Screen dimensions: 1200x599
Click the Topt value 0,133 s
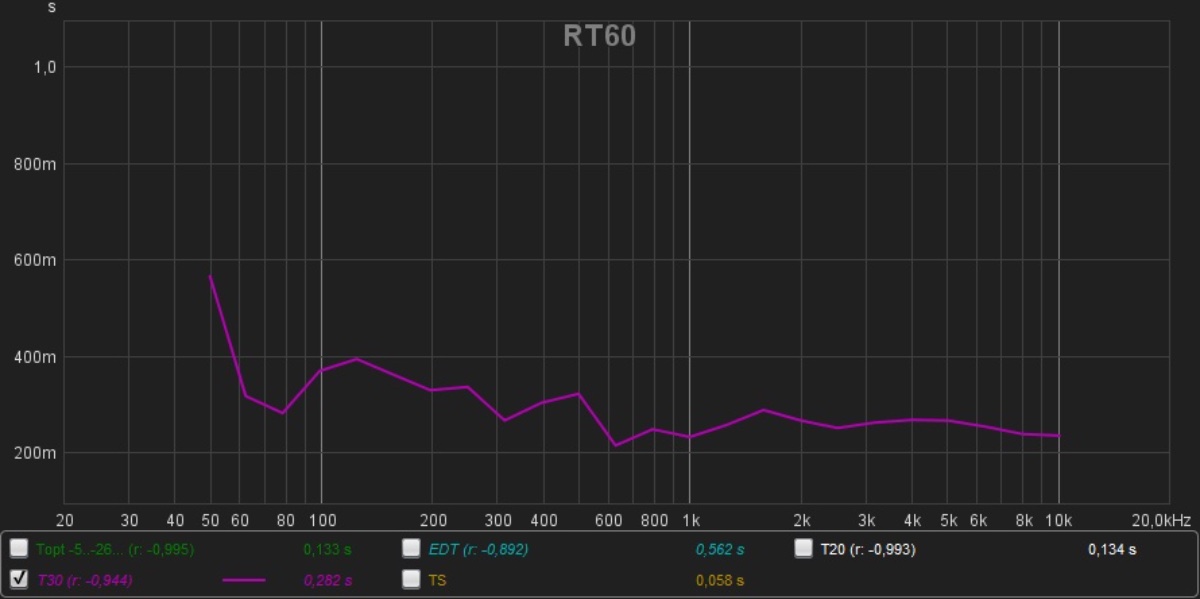[x=328, y=549]
